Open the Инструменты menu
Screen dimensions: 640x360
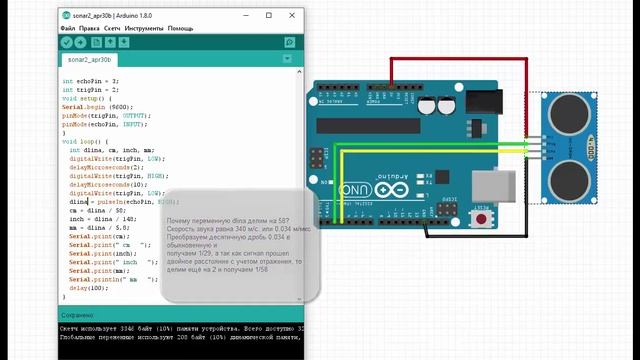pos(144,29)
